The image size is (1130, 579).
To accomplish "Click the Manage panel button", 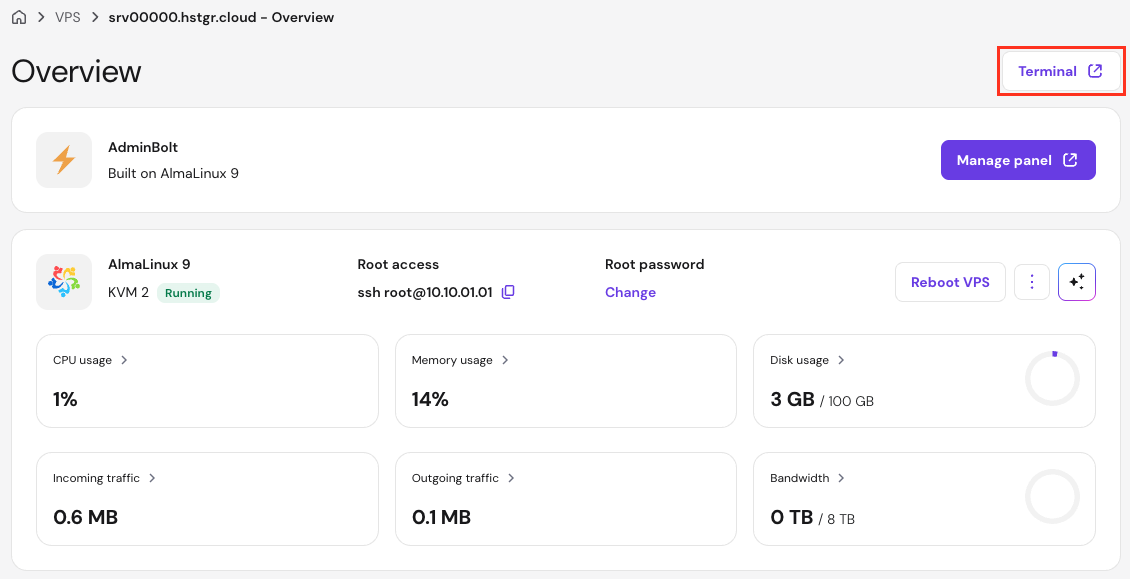I will (1018, 160).
